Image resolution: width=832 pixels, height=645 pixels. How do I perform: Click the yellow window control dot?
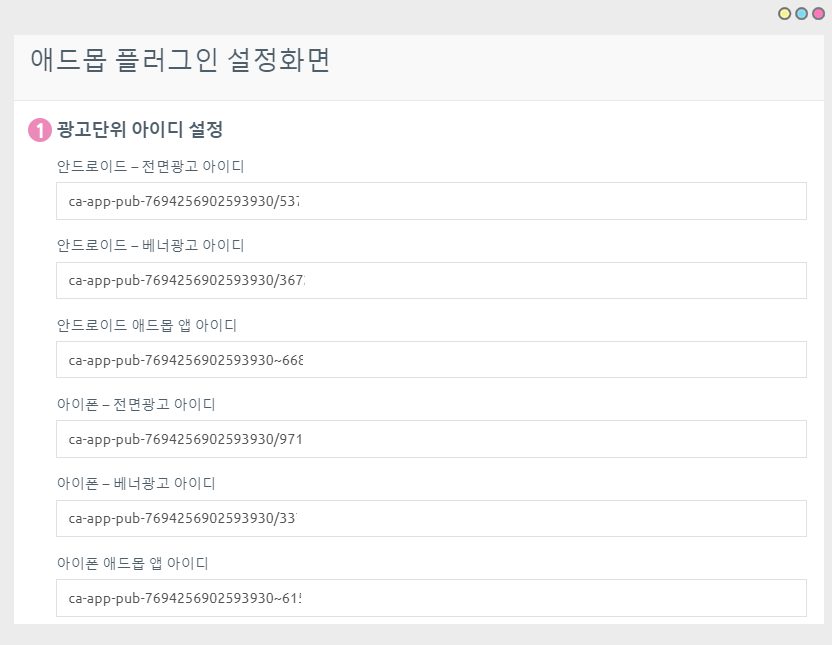[x=785, y=14]
